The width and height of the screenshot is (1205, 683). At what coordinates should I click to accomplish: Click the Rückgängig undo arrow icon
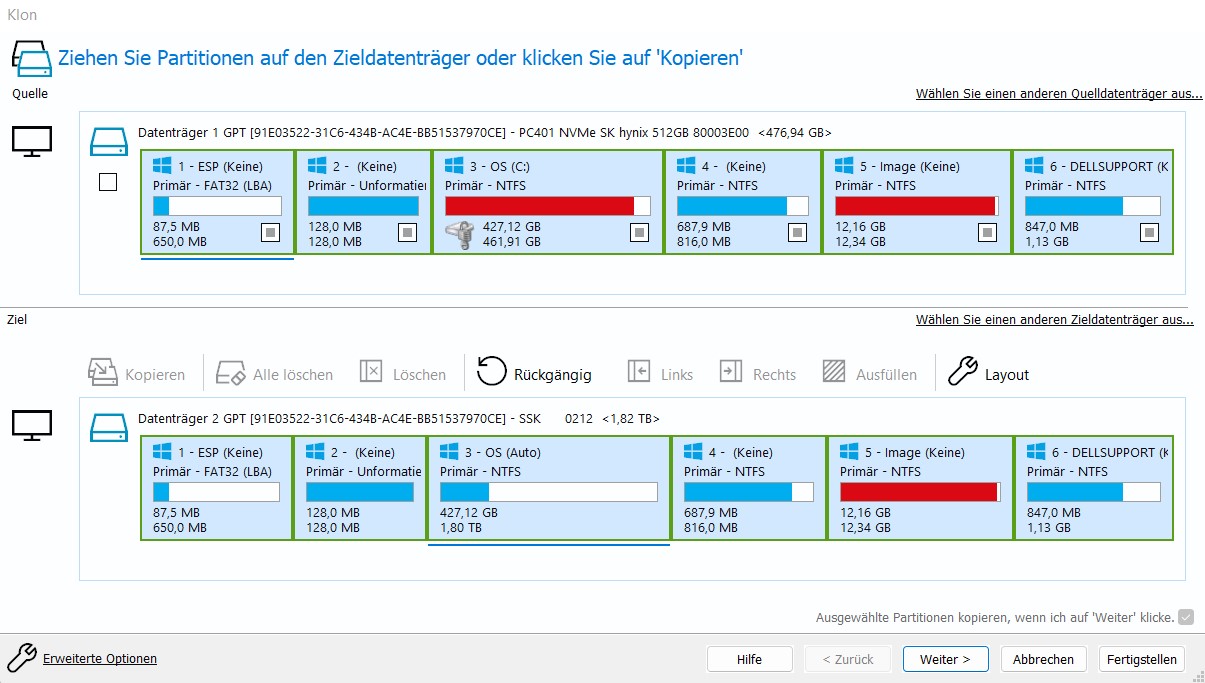(x=491, y=371)
